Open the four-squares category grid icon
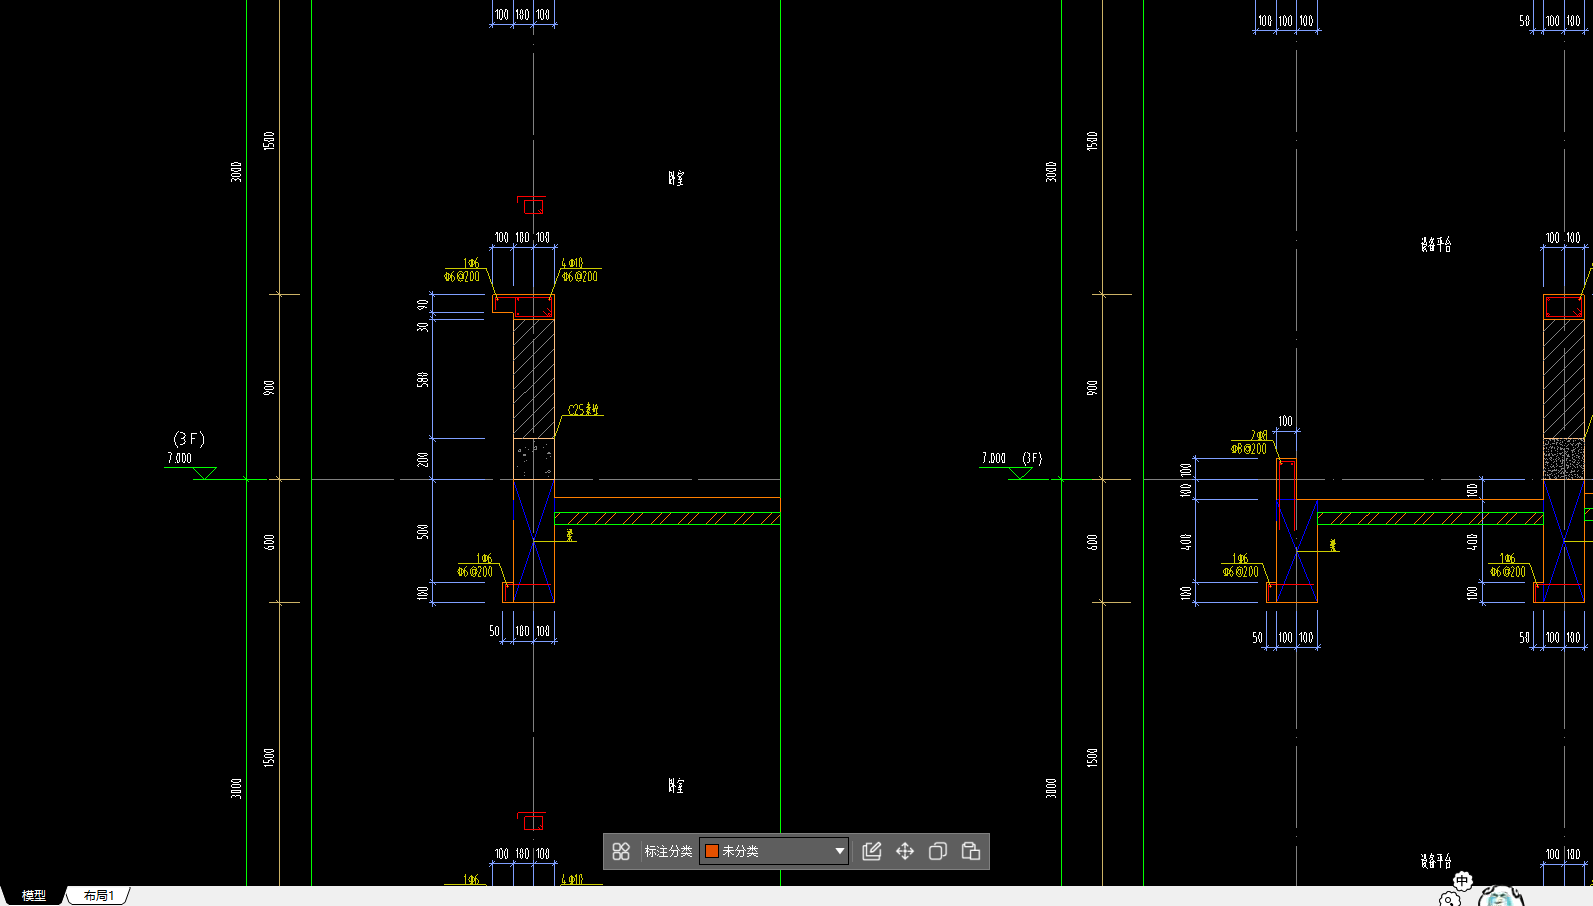The width and height of the screenshot is (1593, 906). [621, 851]
